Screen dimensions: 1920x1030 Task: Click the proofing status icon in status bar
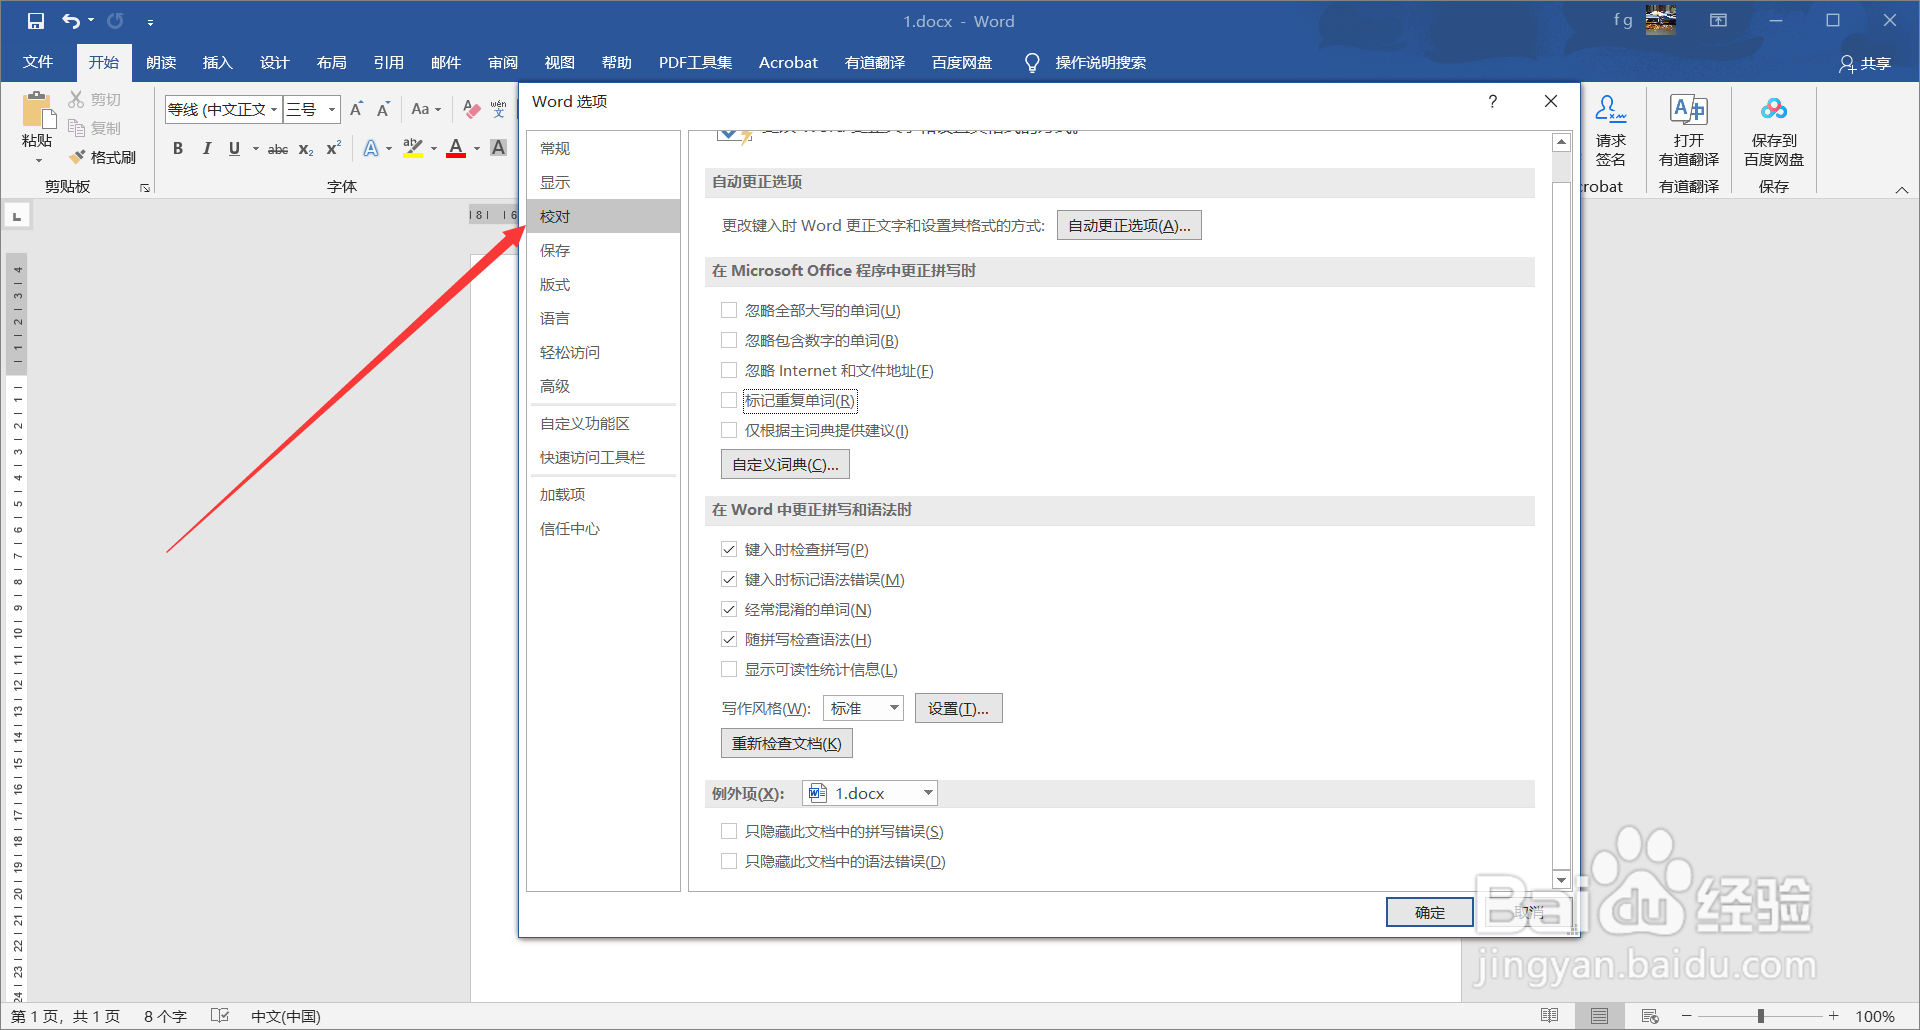click(x=220, y=1016)
